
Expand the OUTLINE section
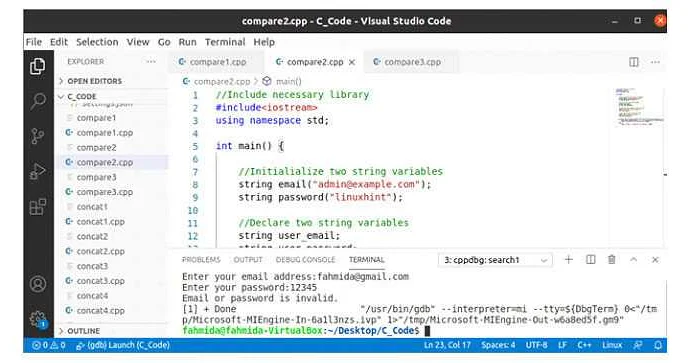(112, 331)
